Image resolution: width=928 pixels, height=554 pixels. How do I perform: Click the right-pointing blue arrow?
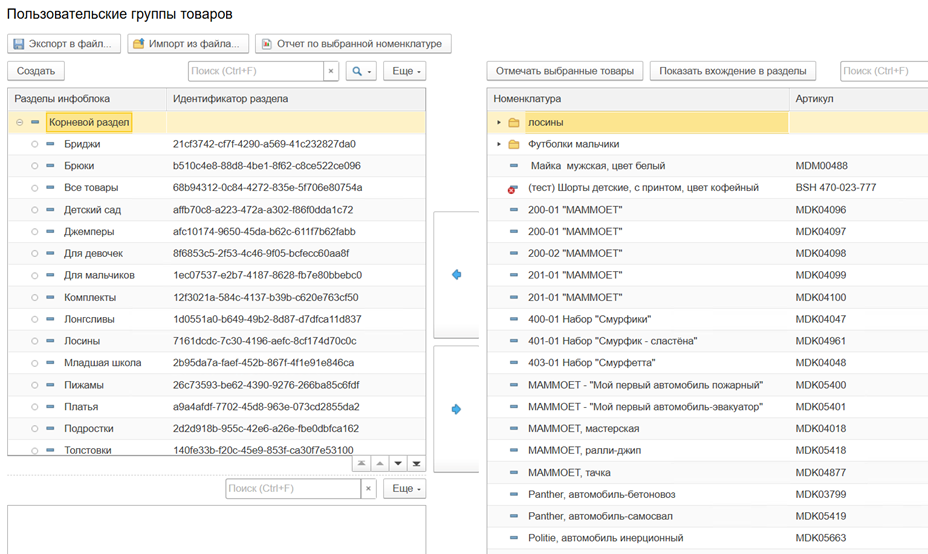tap(456, 409)
